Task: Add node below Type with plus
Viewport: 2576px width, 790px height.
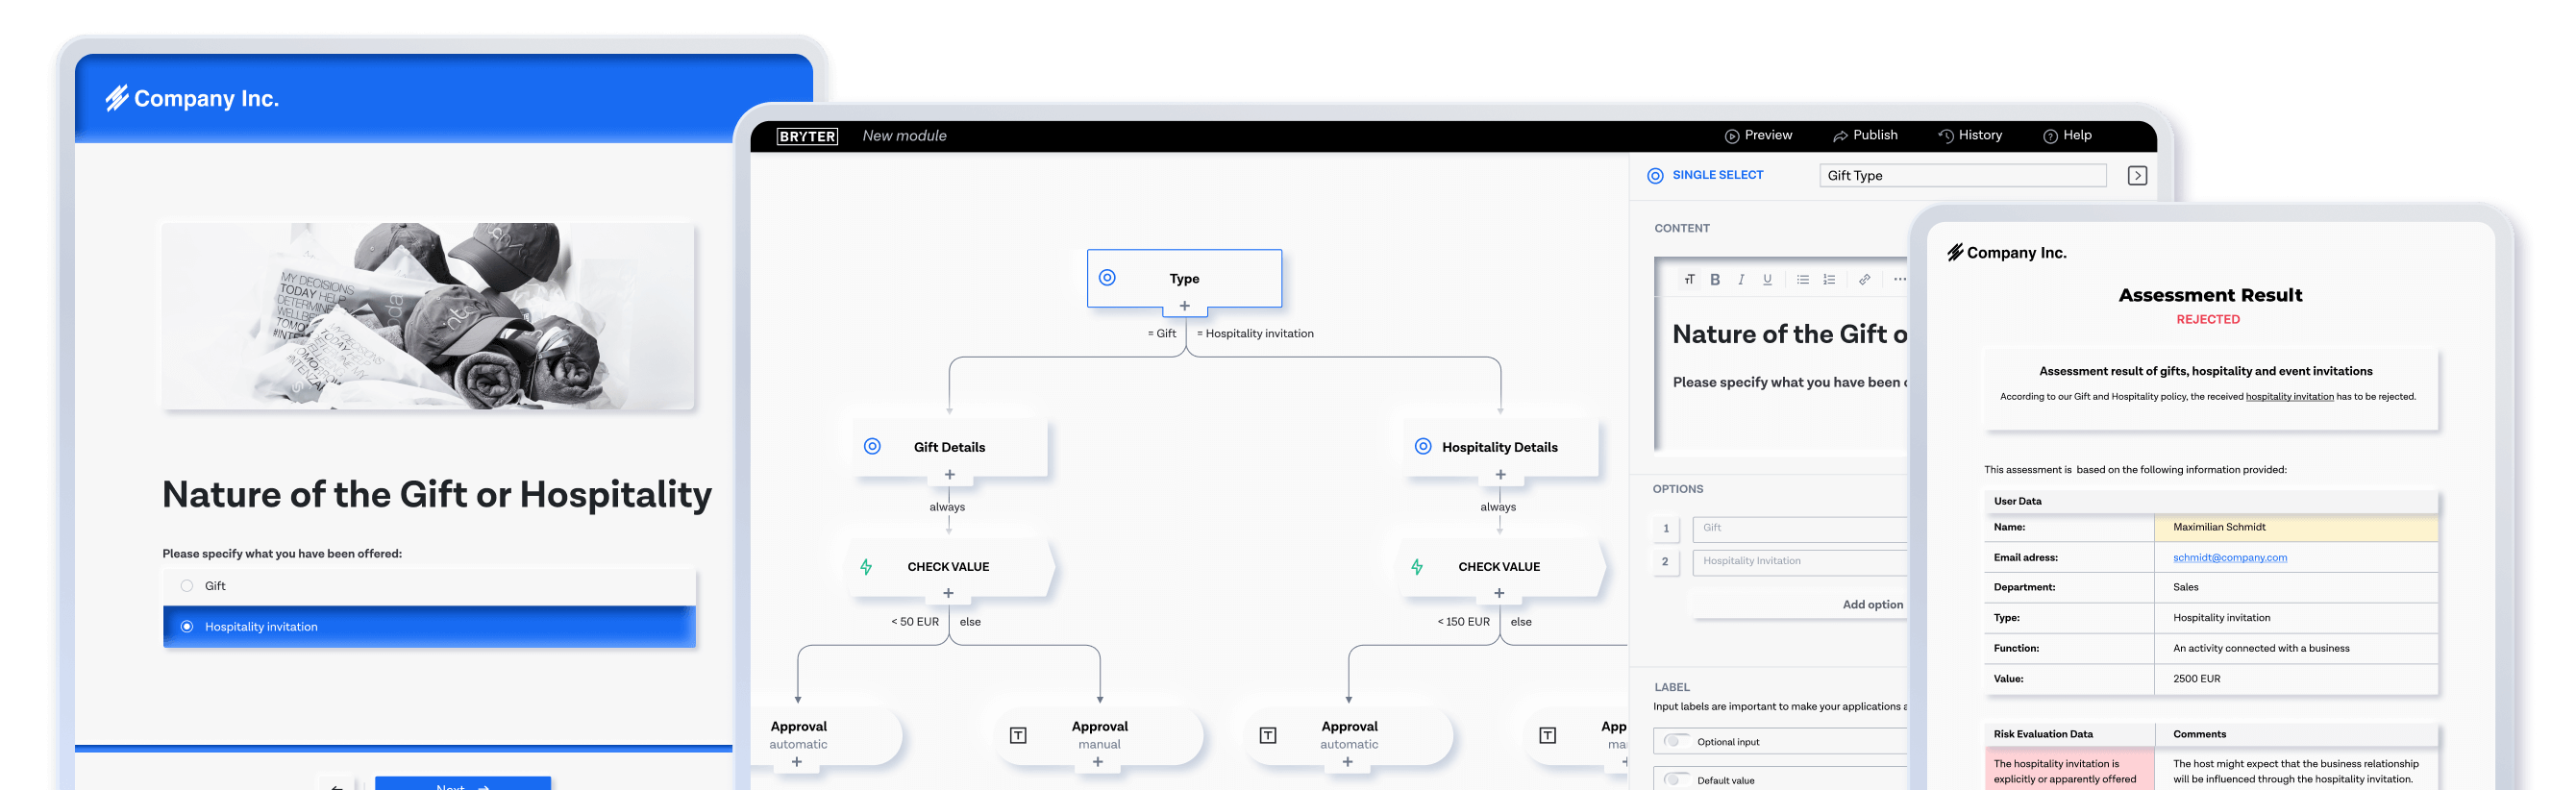Action: (x=1184, y=306)
